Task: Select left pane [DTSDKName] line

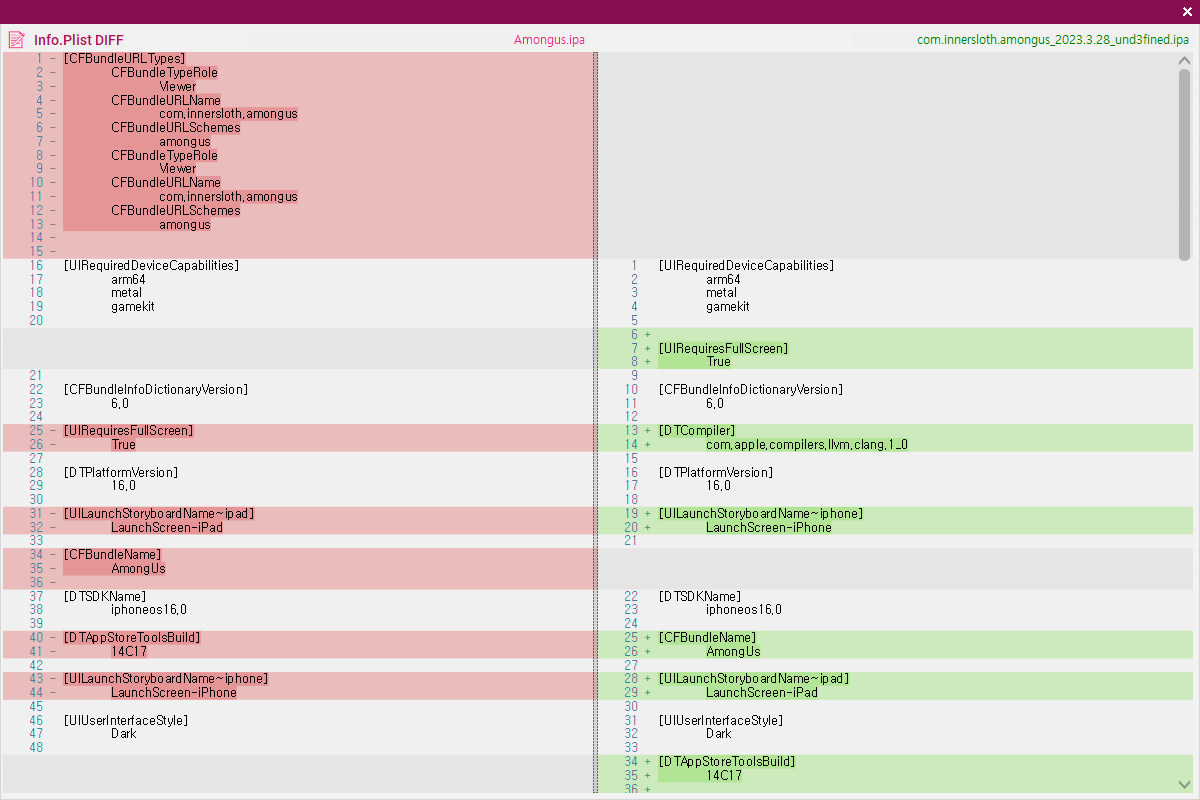Action: coord(104,596)
